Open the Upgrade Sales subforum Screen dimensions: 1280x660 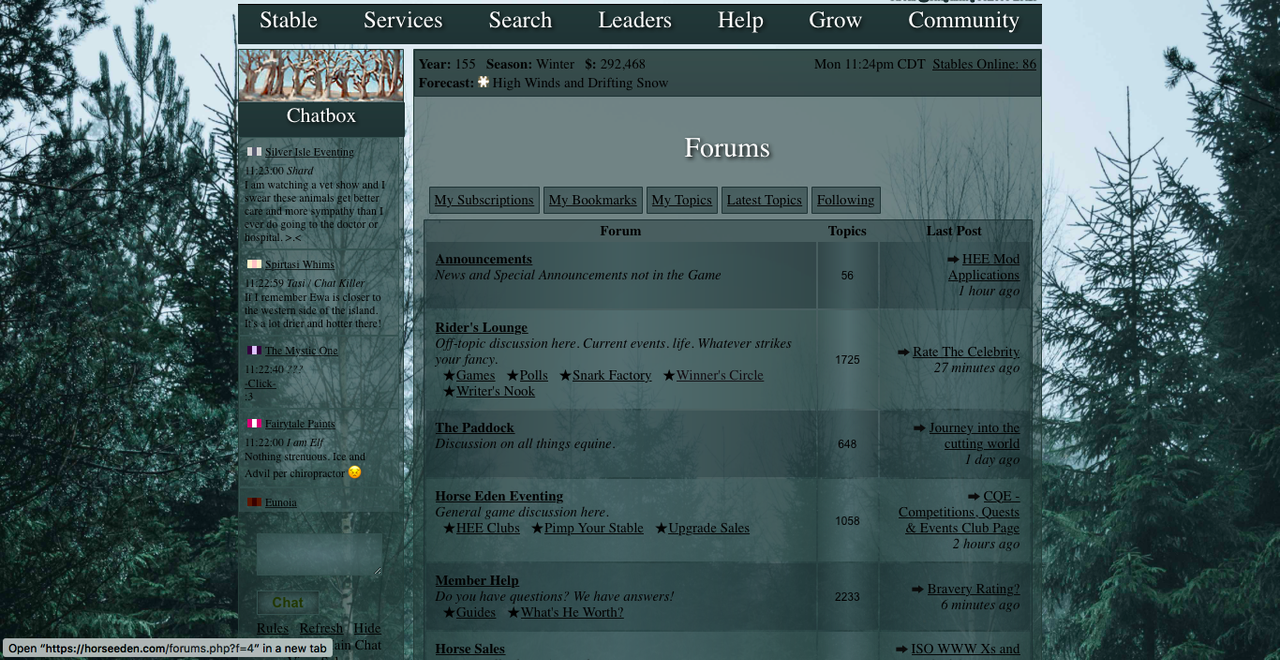coord(709,528)
